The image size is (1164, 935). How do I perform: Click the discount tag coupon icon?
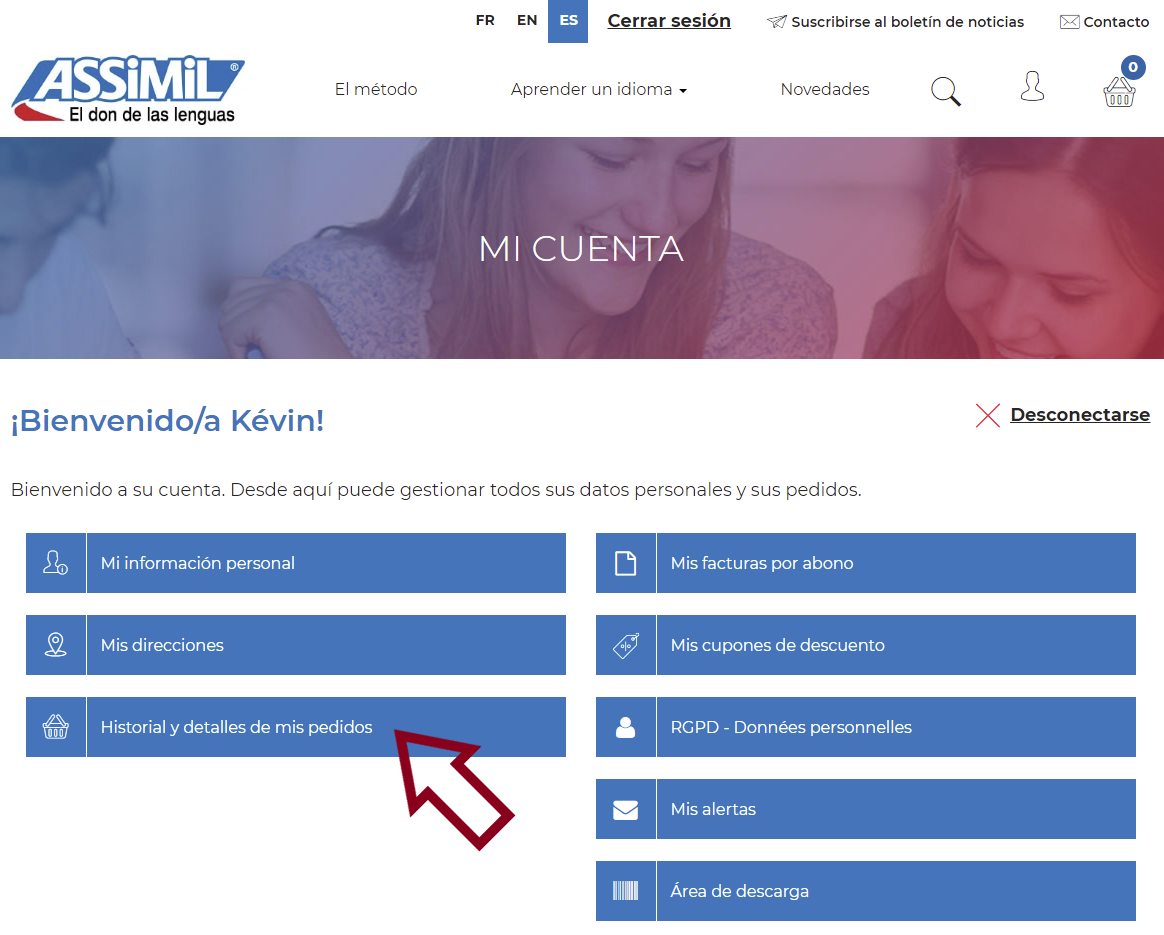(626, 645)
